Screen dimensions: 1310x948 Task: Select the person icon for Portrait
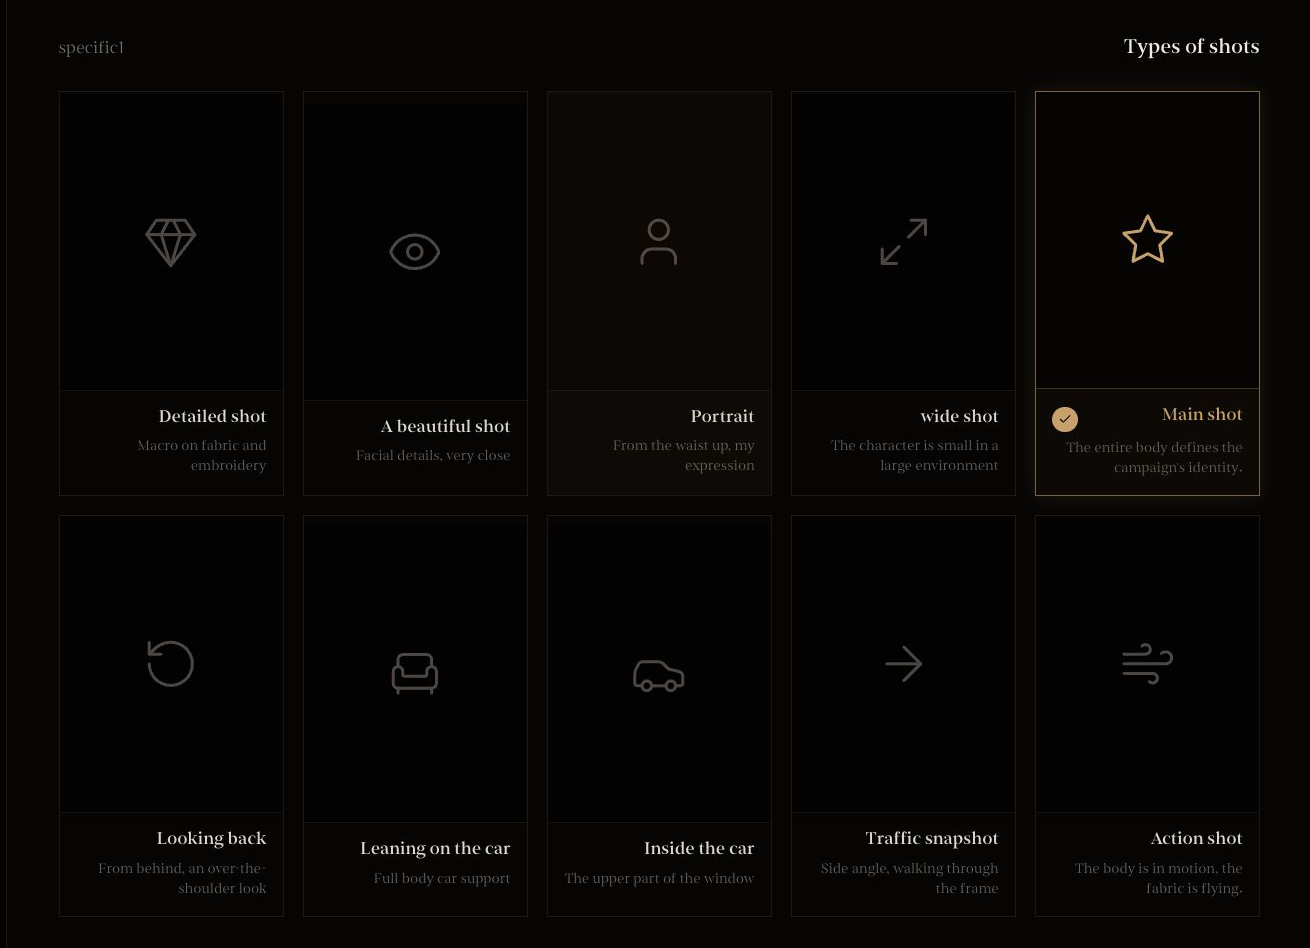[659, 241]
